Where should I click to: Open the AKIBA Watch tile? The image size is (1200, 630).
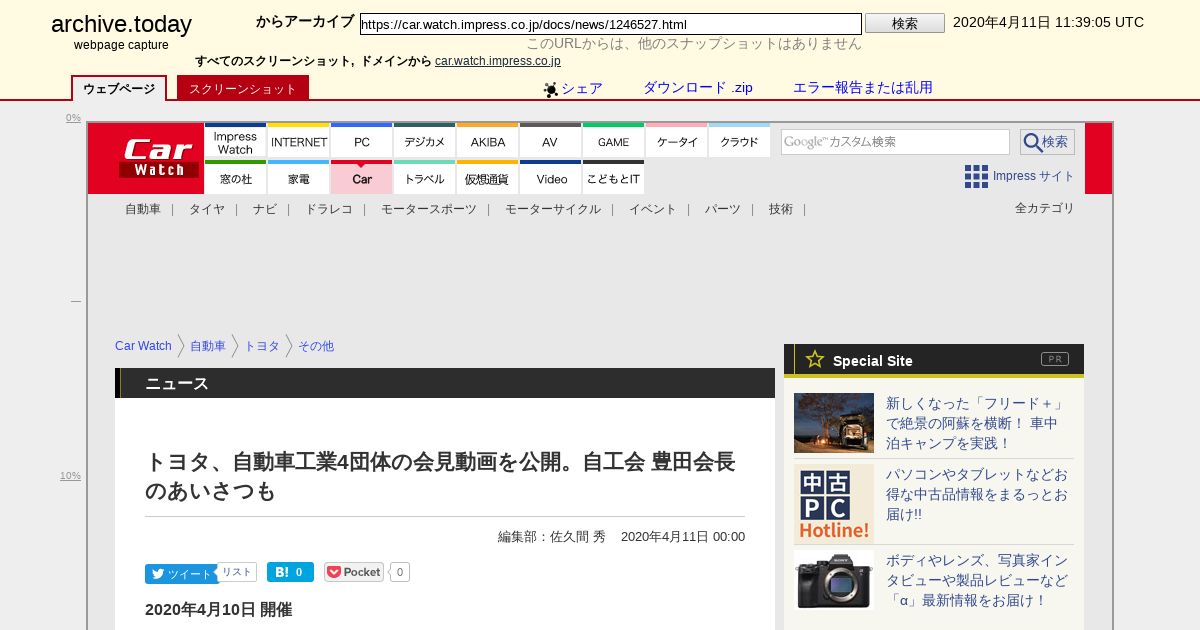pos(488,140)
